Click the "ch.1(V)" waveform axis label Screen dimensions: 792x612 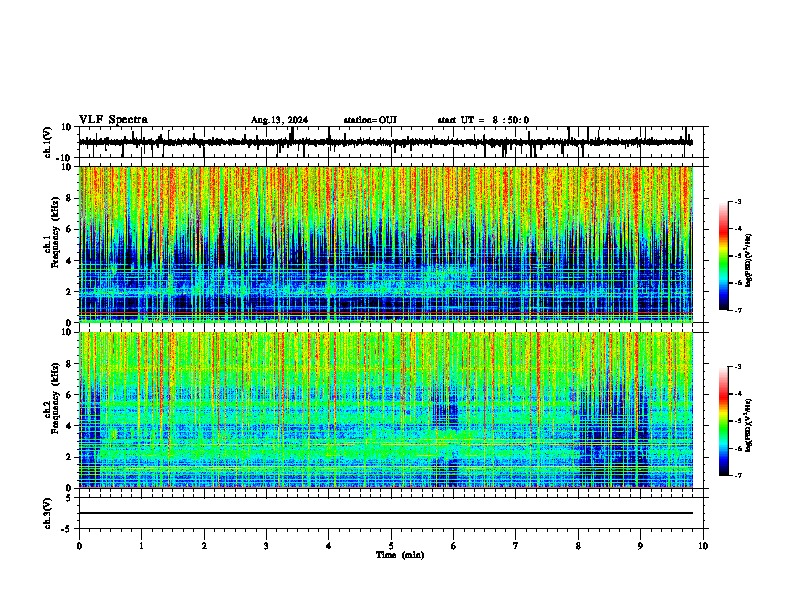coord(47,142)
